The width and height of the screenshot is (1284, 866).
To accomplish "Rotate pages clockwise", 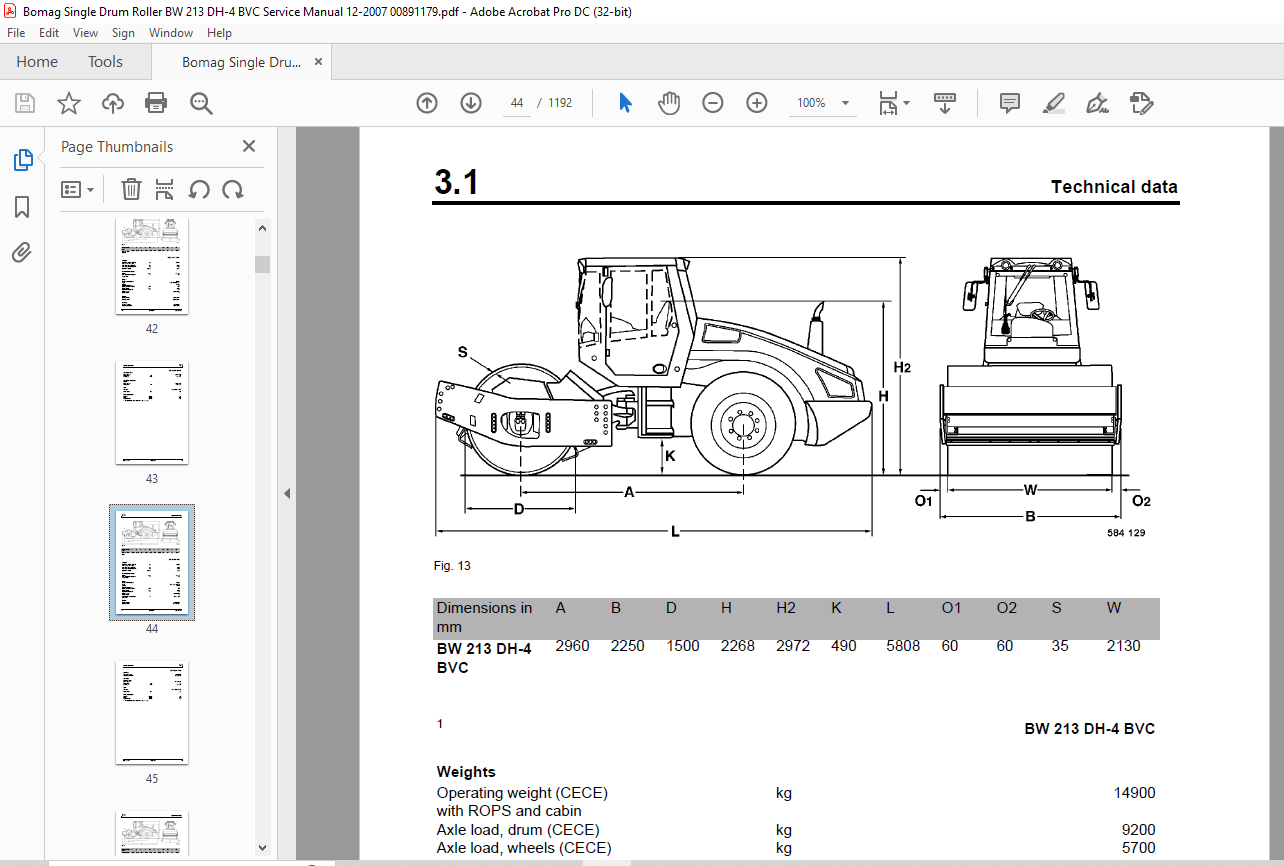I will (233, 189).
